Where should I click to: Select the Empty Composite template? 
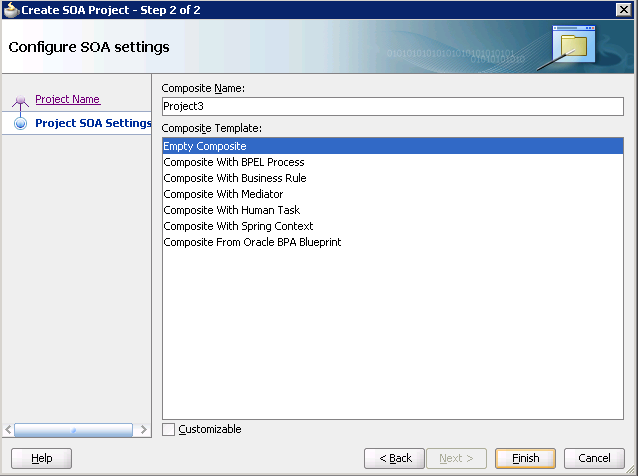coord(393,146)
